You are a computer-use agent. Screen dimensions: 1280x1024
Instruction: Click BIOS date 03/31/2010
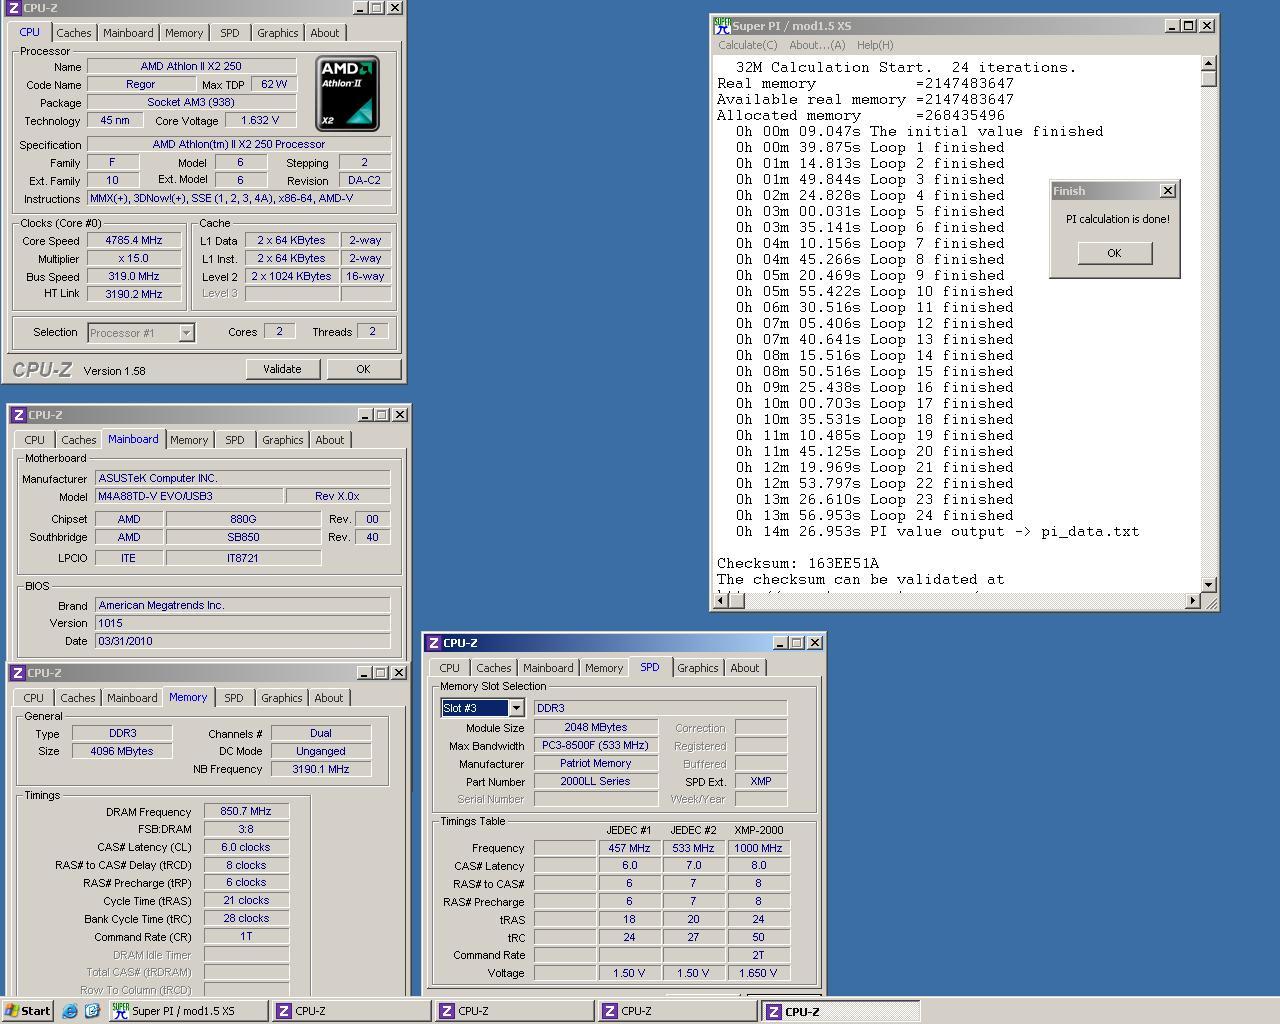(x=242, y=641)
